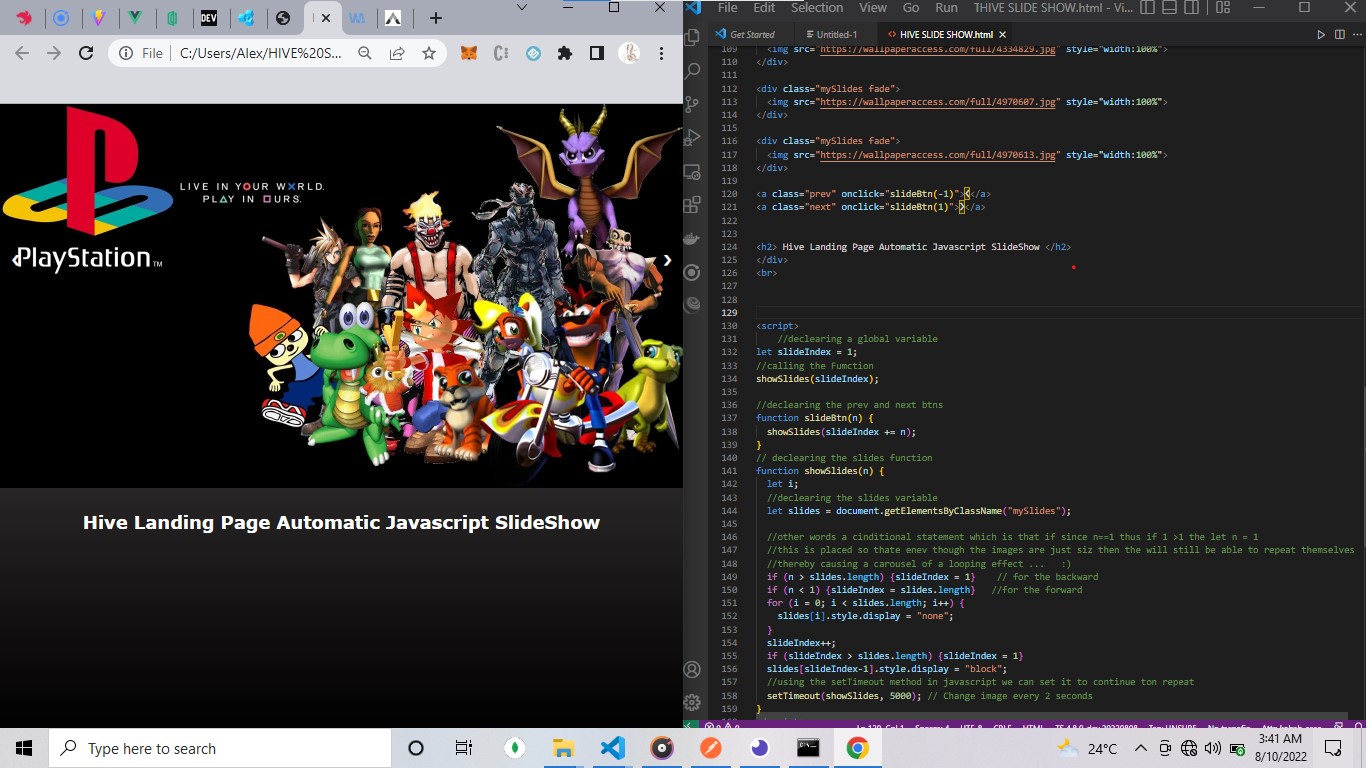Open a new Chrome tab
The width and height of the screenshot is (1366, 768).
435,18
